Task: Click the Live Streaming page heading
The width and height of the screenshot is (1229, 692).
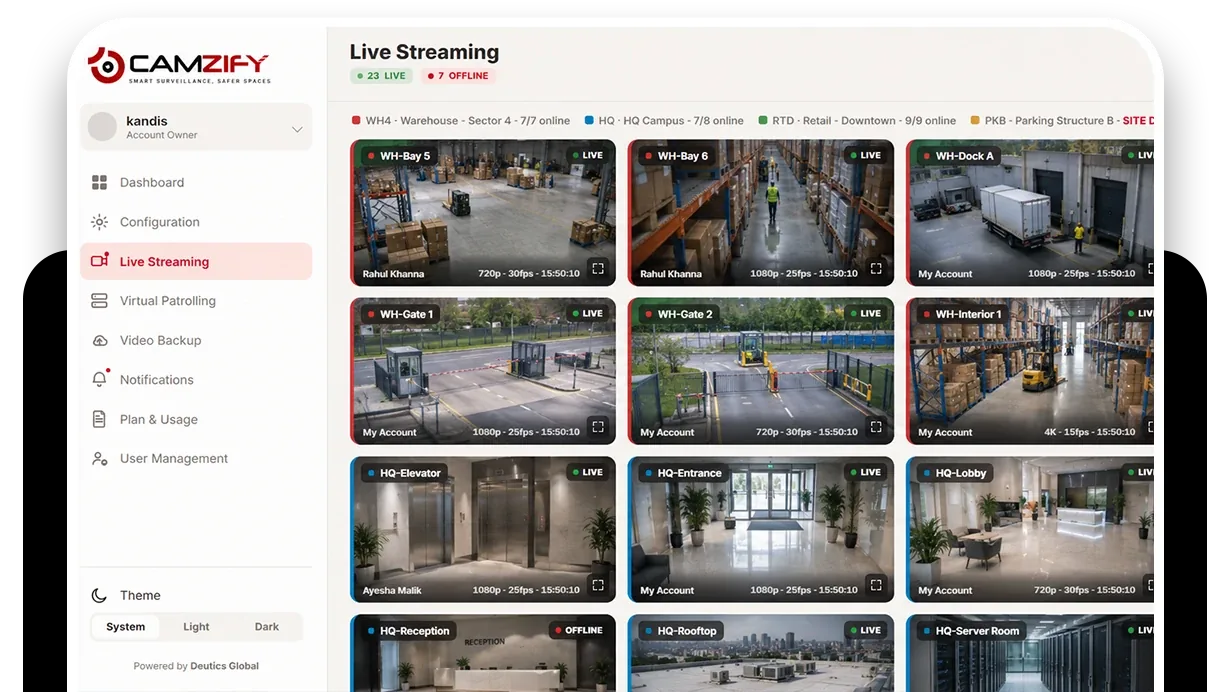Action: pos(424,52)
